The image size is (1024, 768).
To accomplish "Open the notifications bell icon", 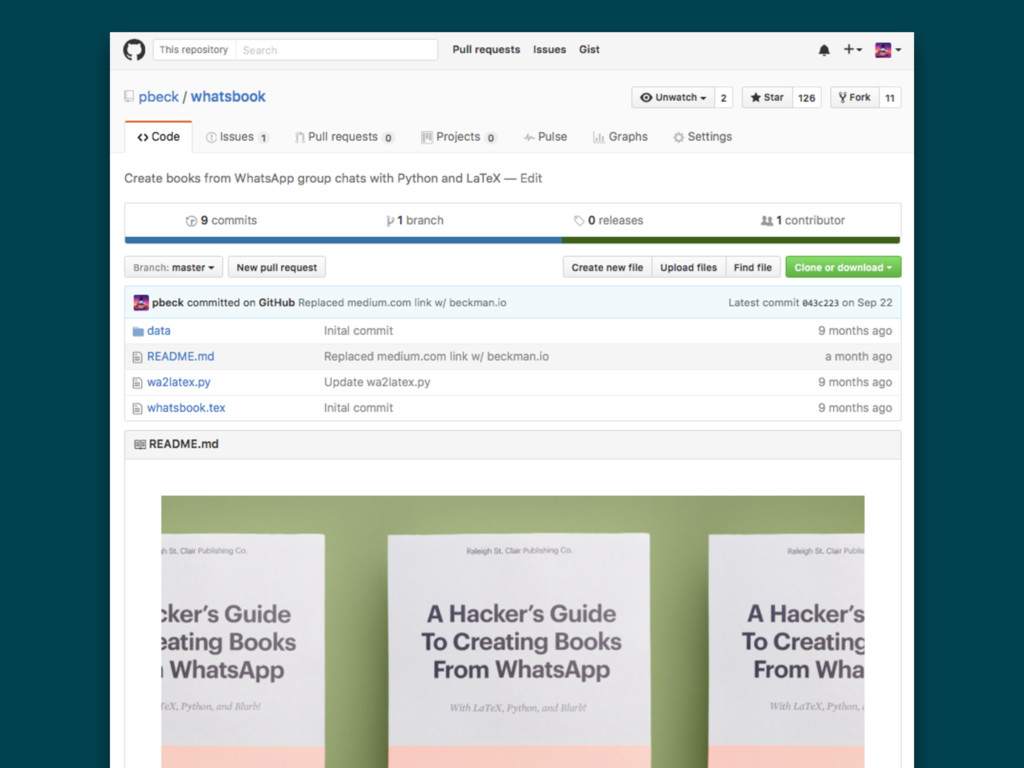I will point(824,50).
